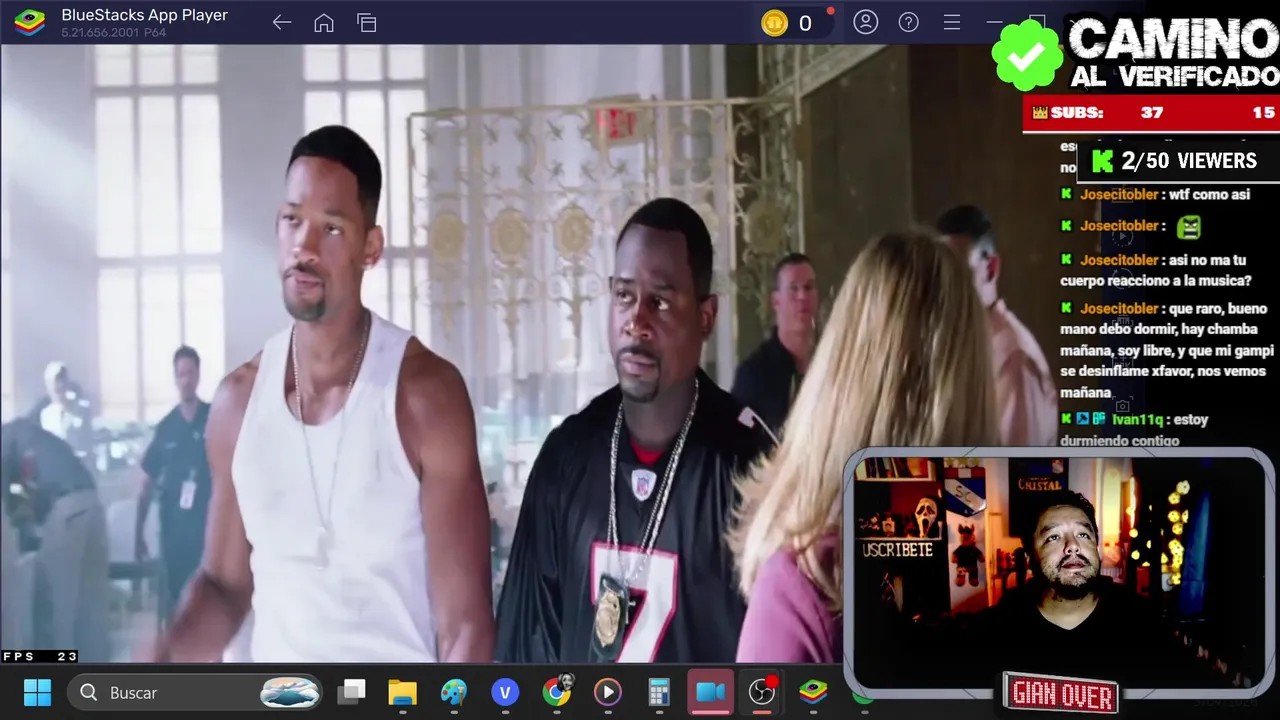Click the emoji in Josecitobler's message

coord(1188,227)
